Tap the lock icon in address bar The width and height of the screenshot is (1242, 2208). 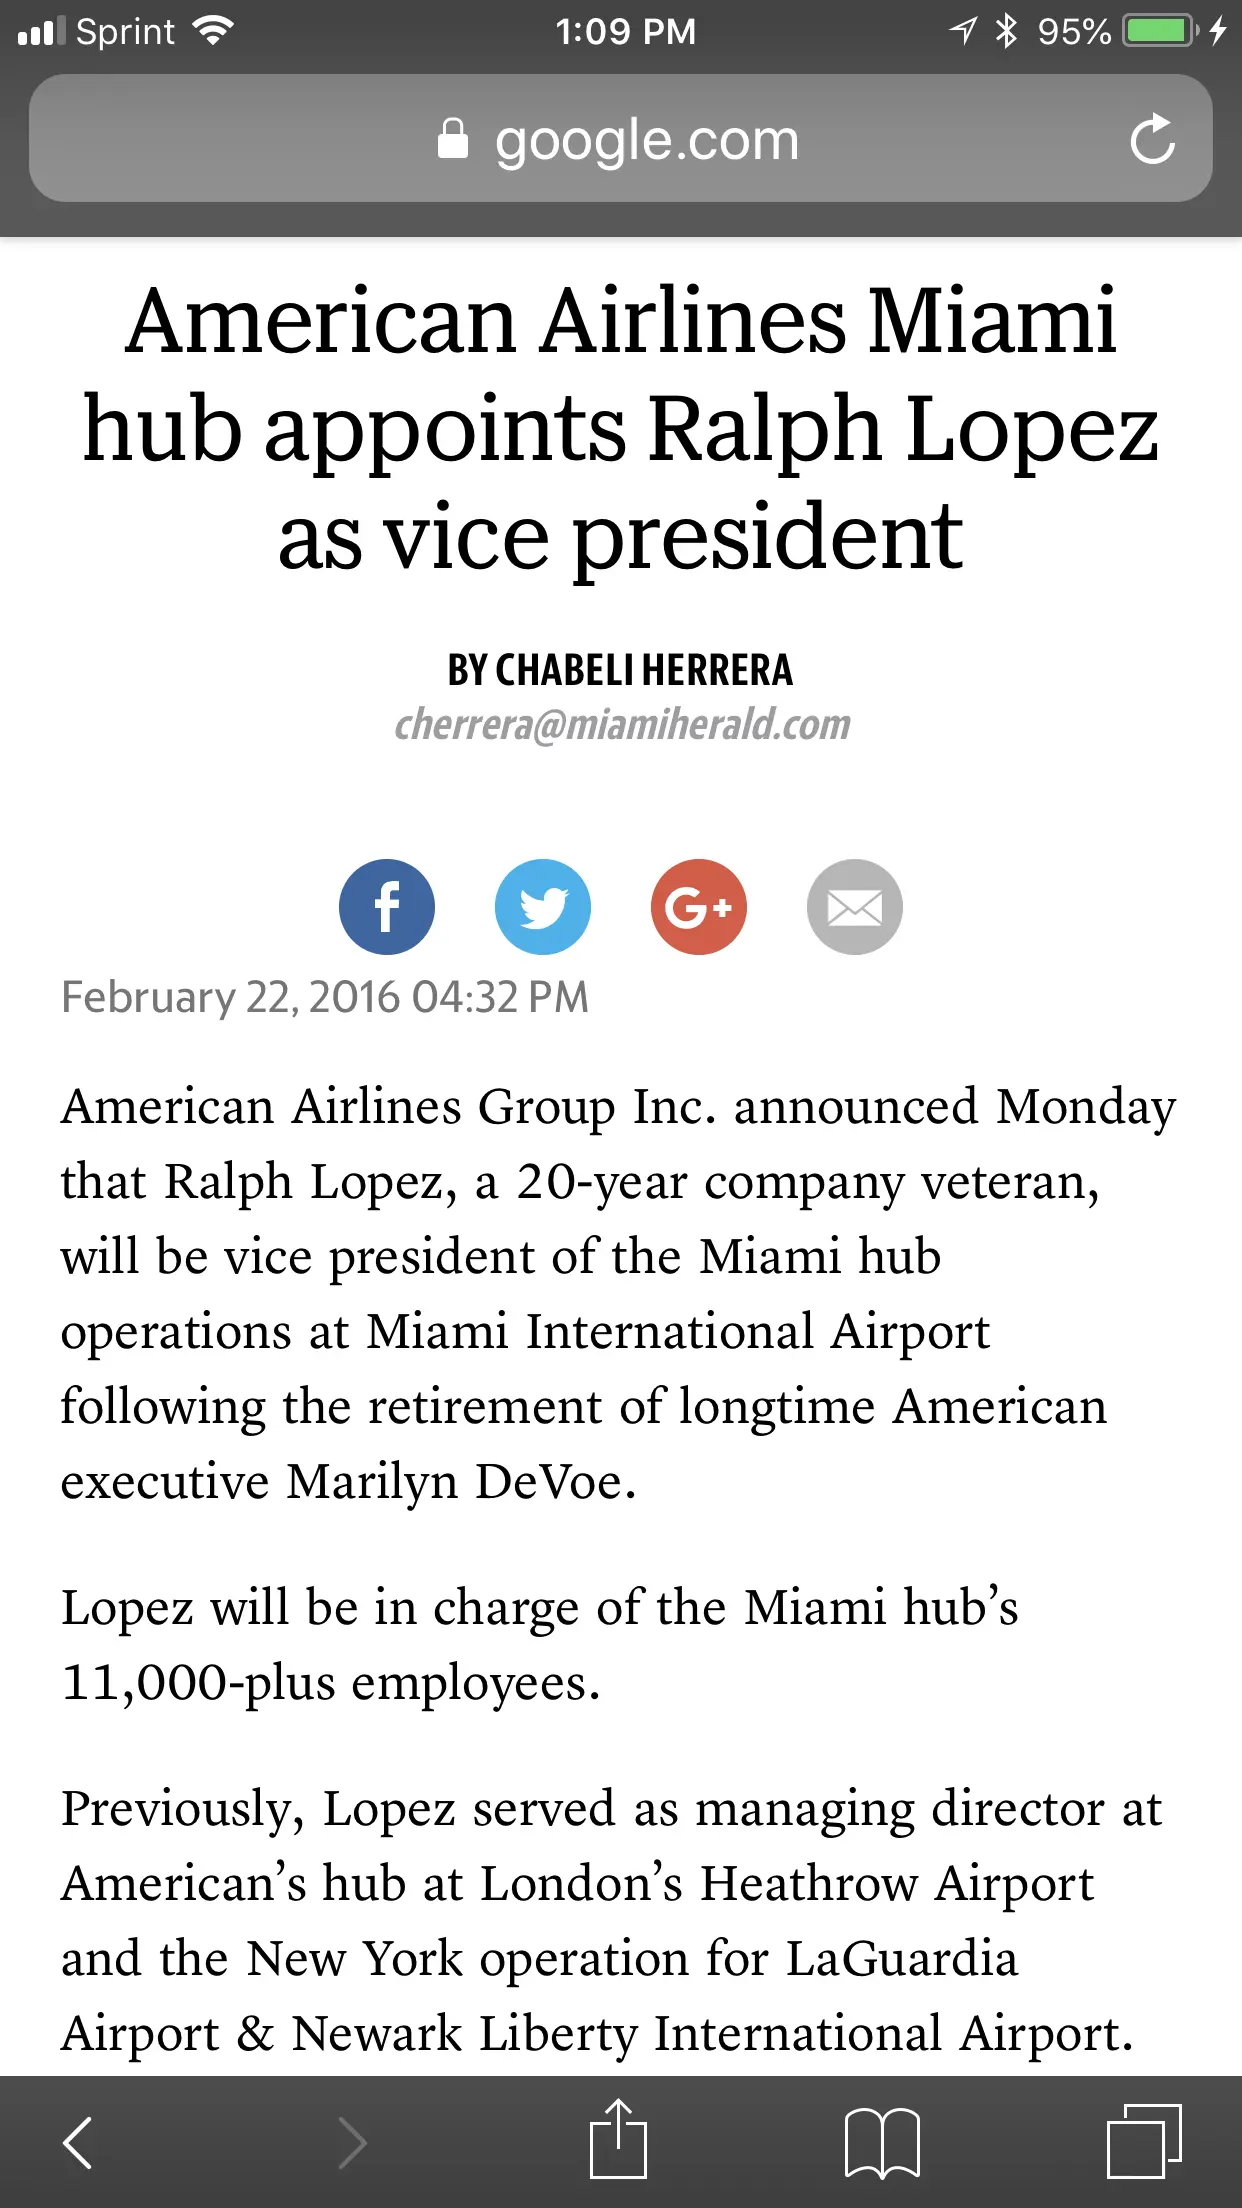pyautogui.click(x=452, y=139)
